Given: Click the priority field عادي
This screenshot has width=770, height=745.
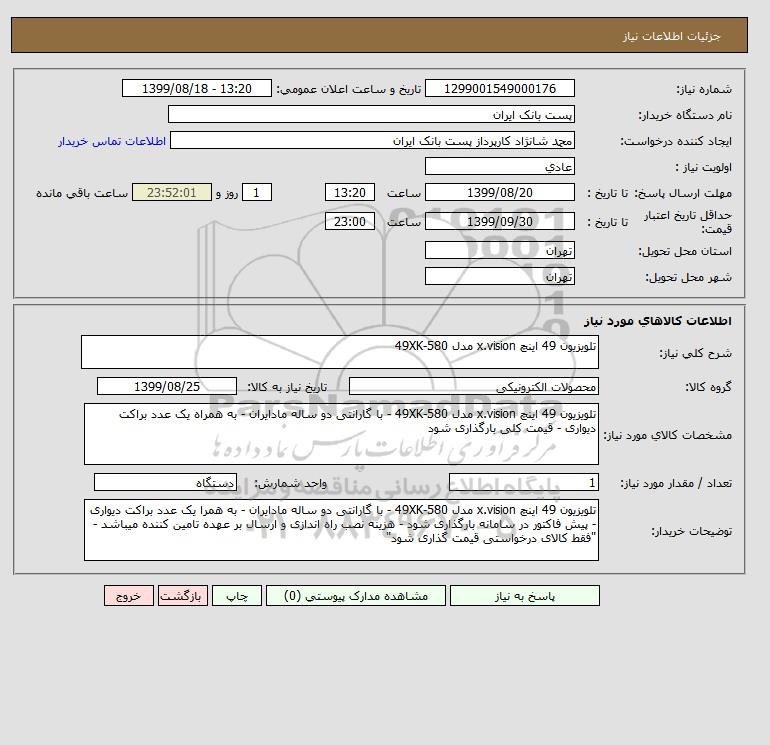Looking at the screenshot, I should click(x=499, y=167).
